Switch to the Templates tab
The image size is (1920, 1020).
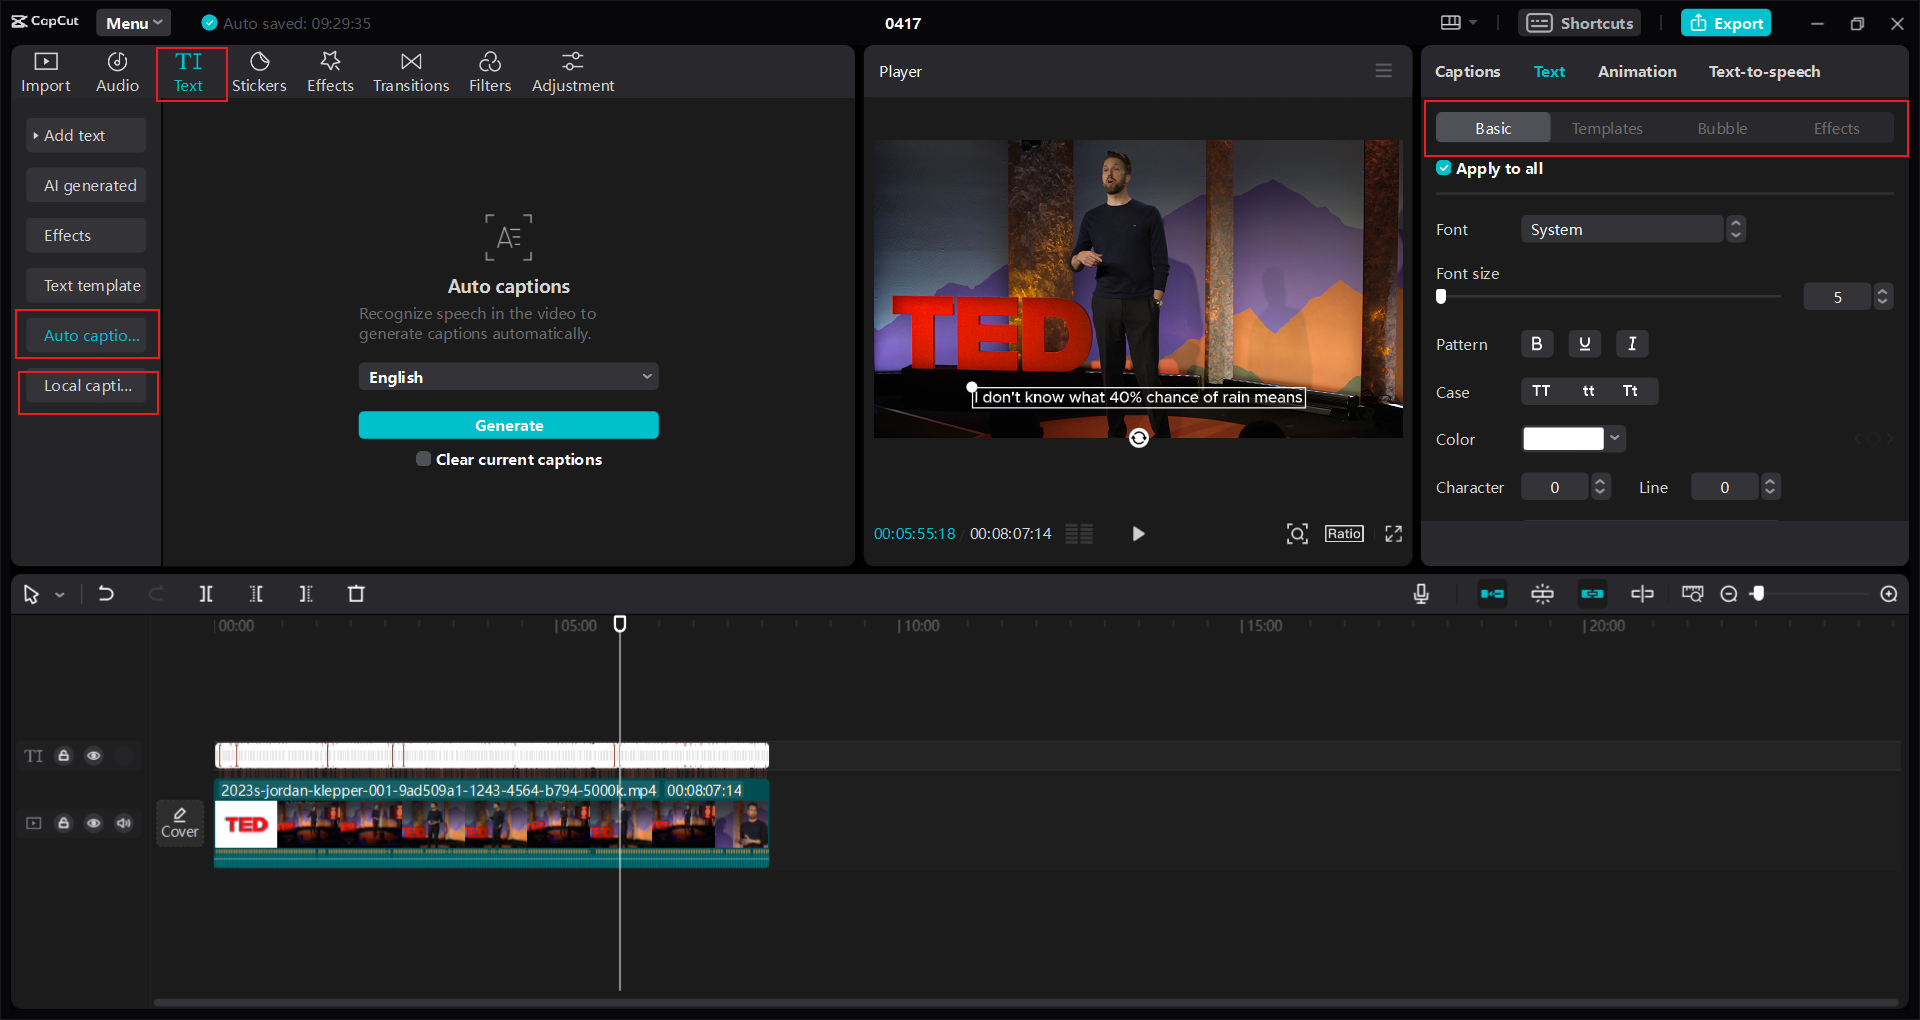coord(1606,128)
